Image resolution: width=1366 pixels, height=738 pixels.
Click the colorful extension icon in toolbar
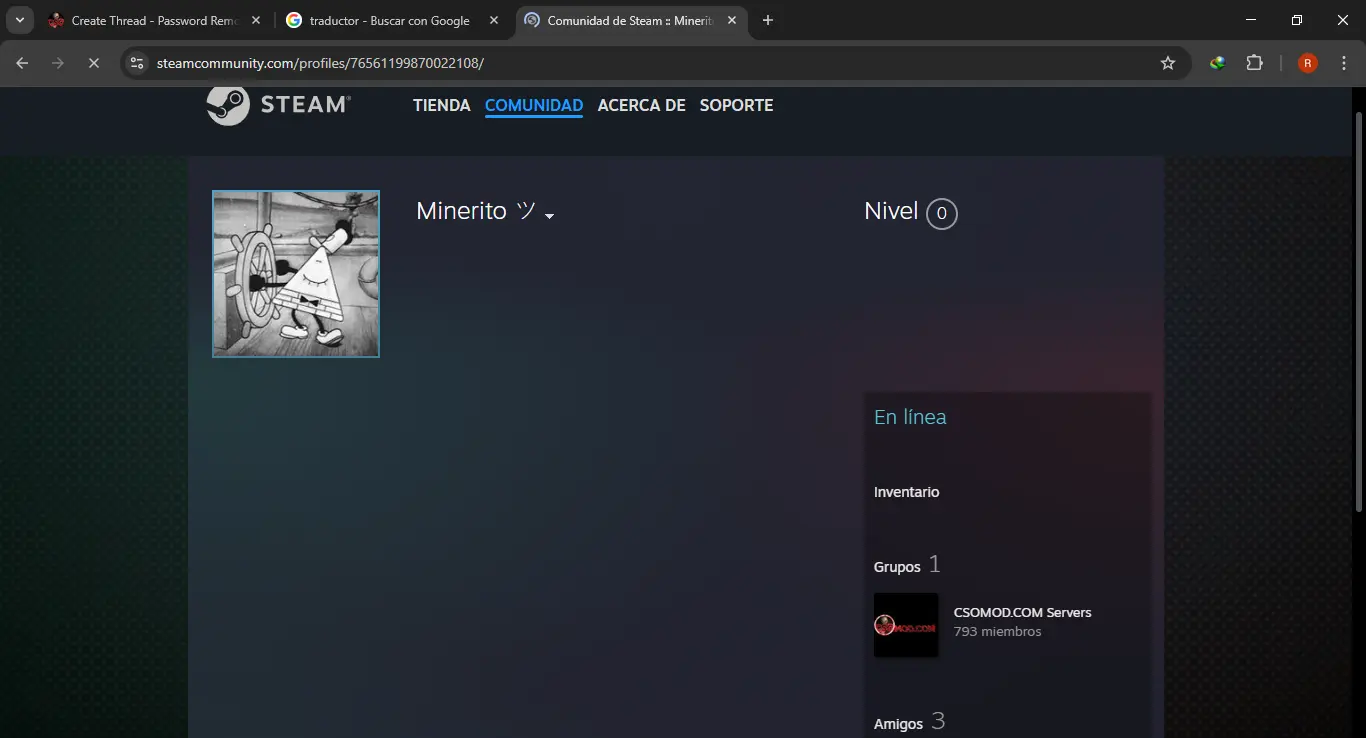tap(1217, 63)
